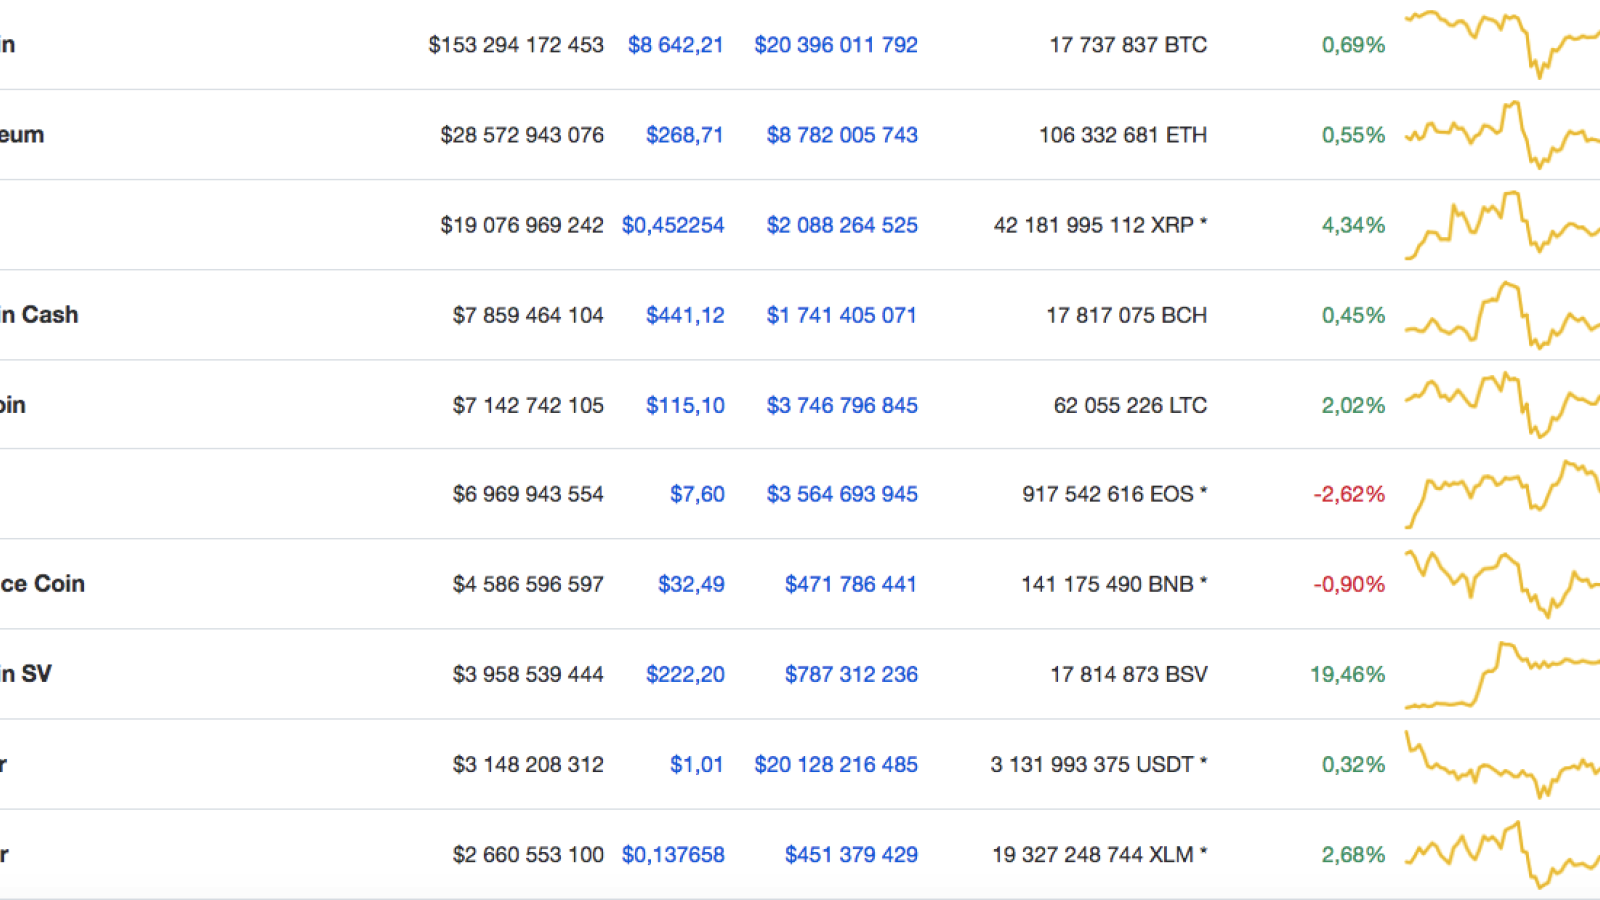Screen dimensions: 1600x900
Task: Open the XRP price $0,452254
Action: pos(673,225)
